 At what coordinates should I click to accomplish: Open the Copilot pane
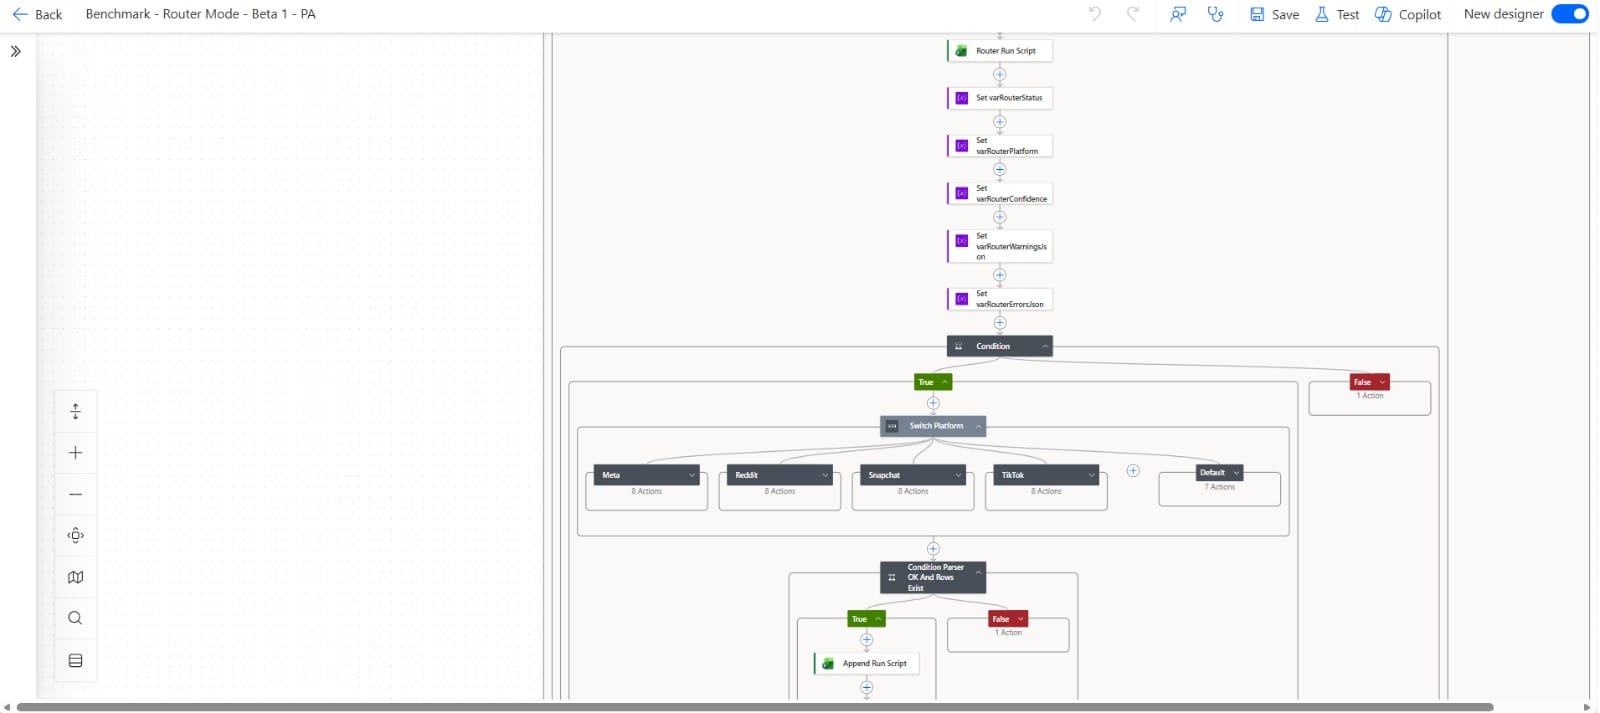point(1408,14)
